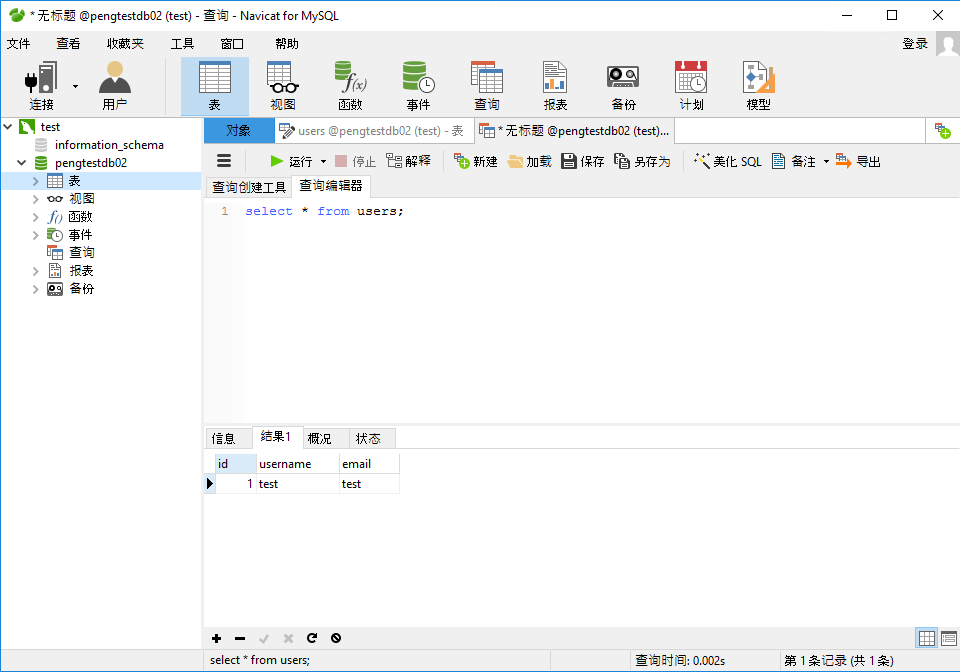Image resolution: width=960 pixels, height=672 pixels.
Task: Open the 文件 menu
Action: tap(18, 43)
